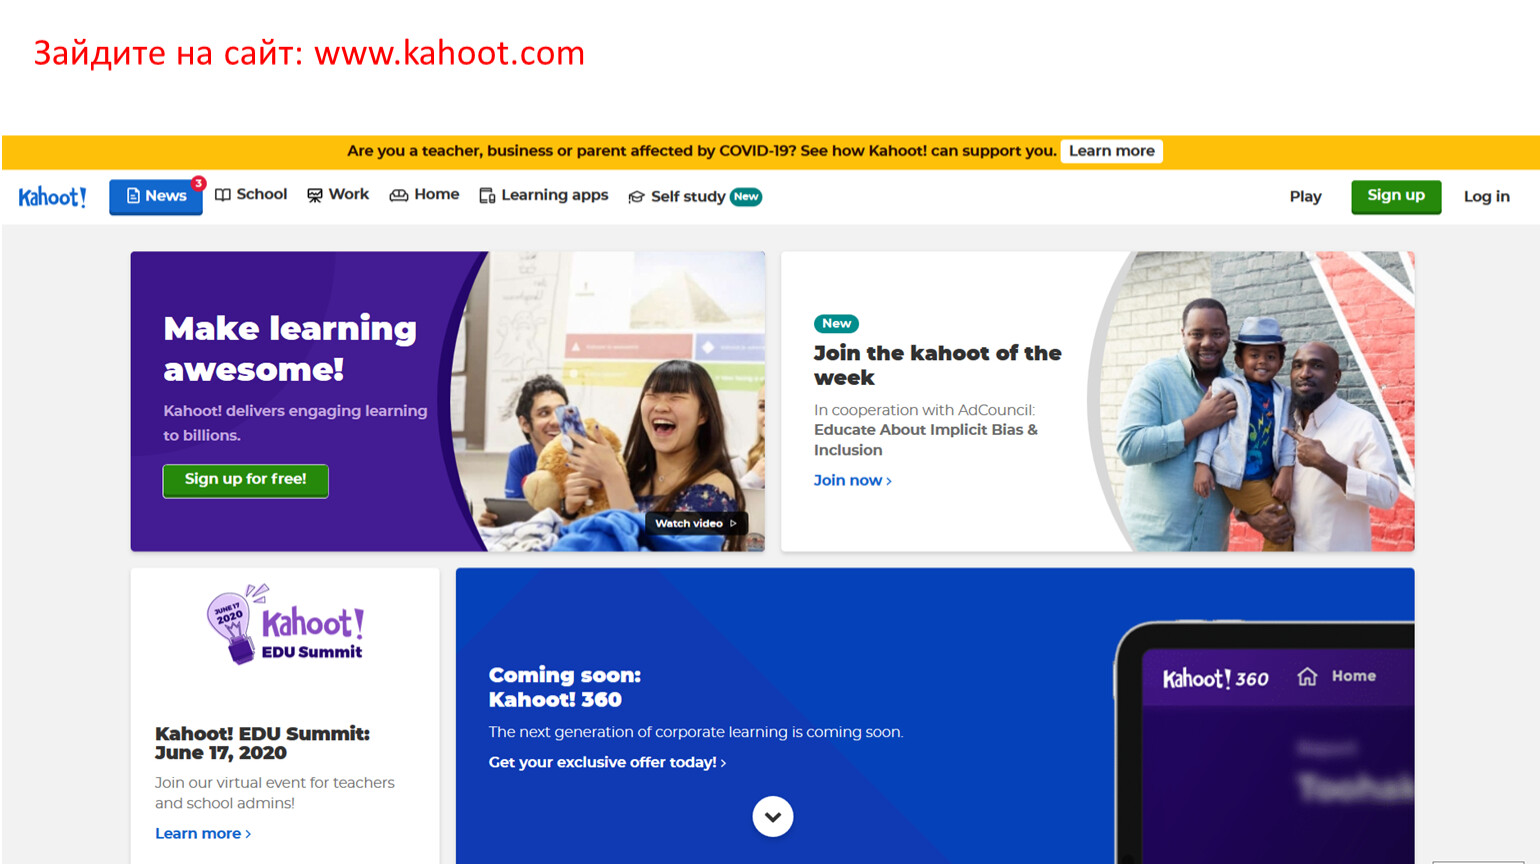The height and width of the screenshot is (864, 1540).
Task: Click Learn more in the COVID-19 banner
Action: coord(1111,151)
